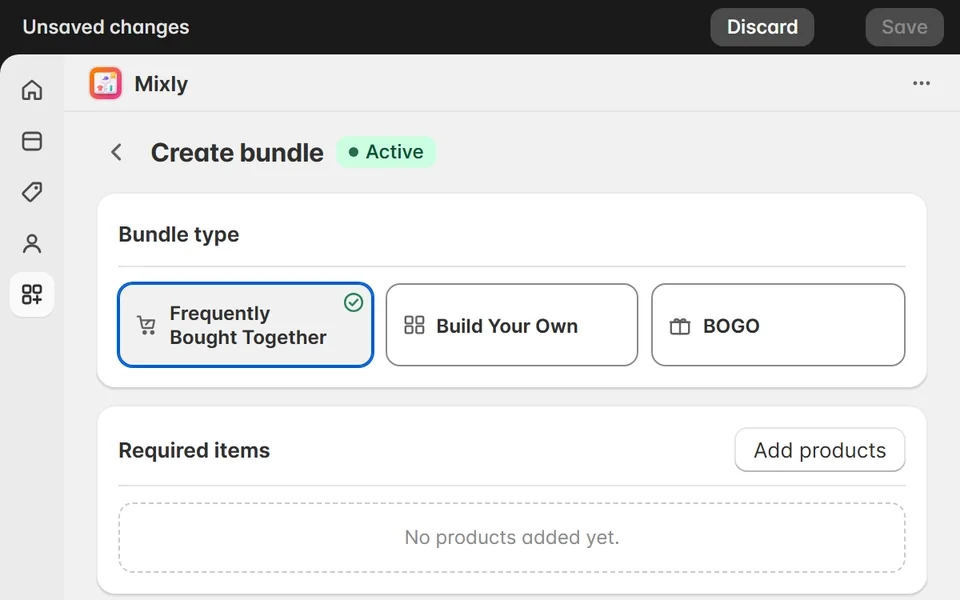Open the Products tag icon in sidebar
The image size is (960, 600).
click(32, 192)
